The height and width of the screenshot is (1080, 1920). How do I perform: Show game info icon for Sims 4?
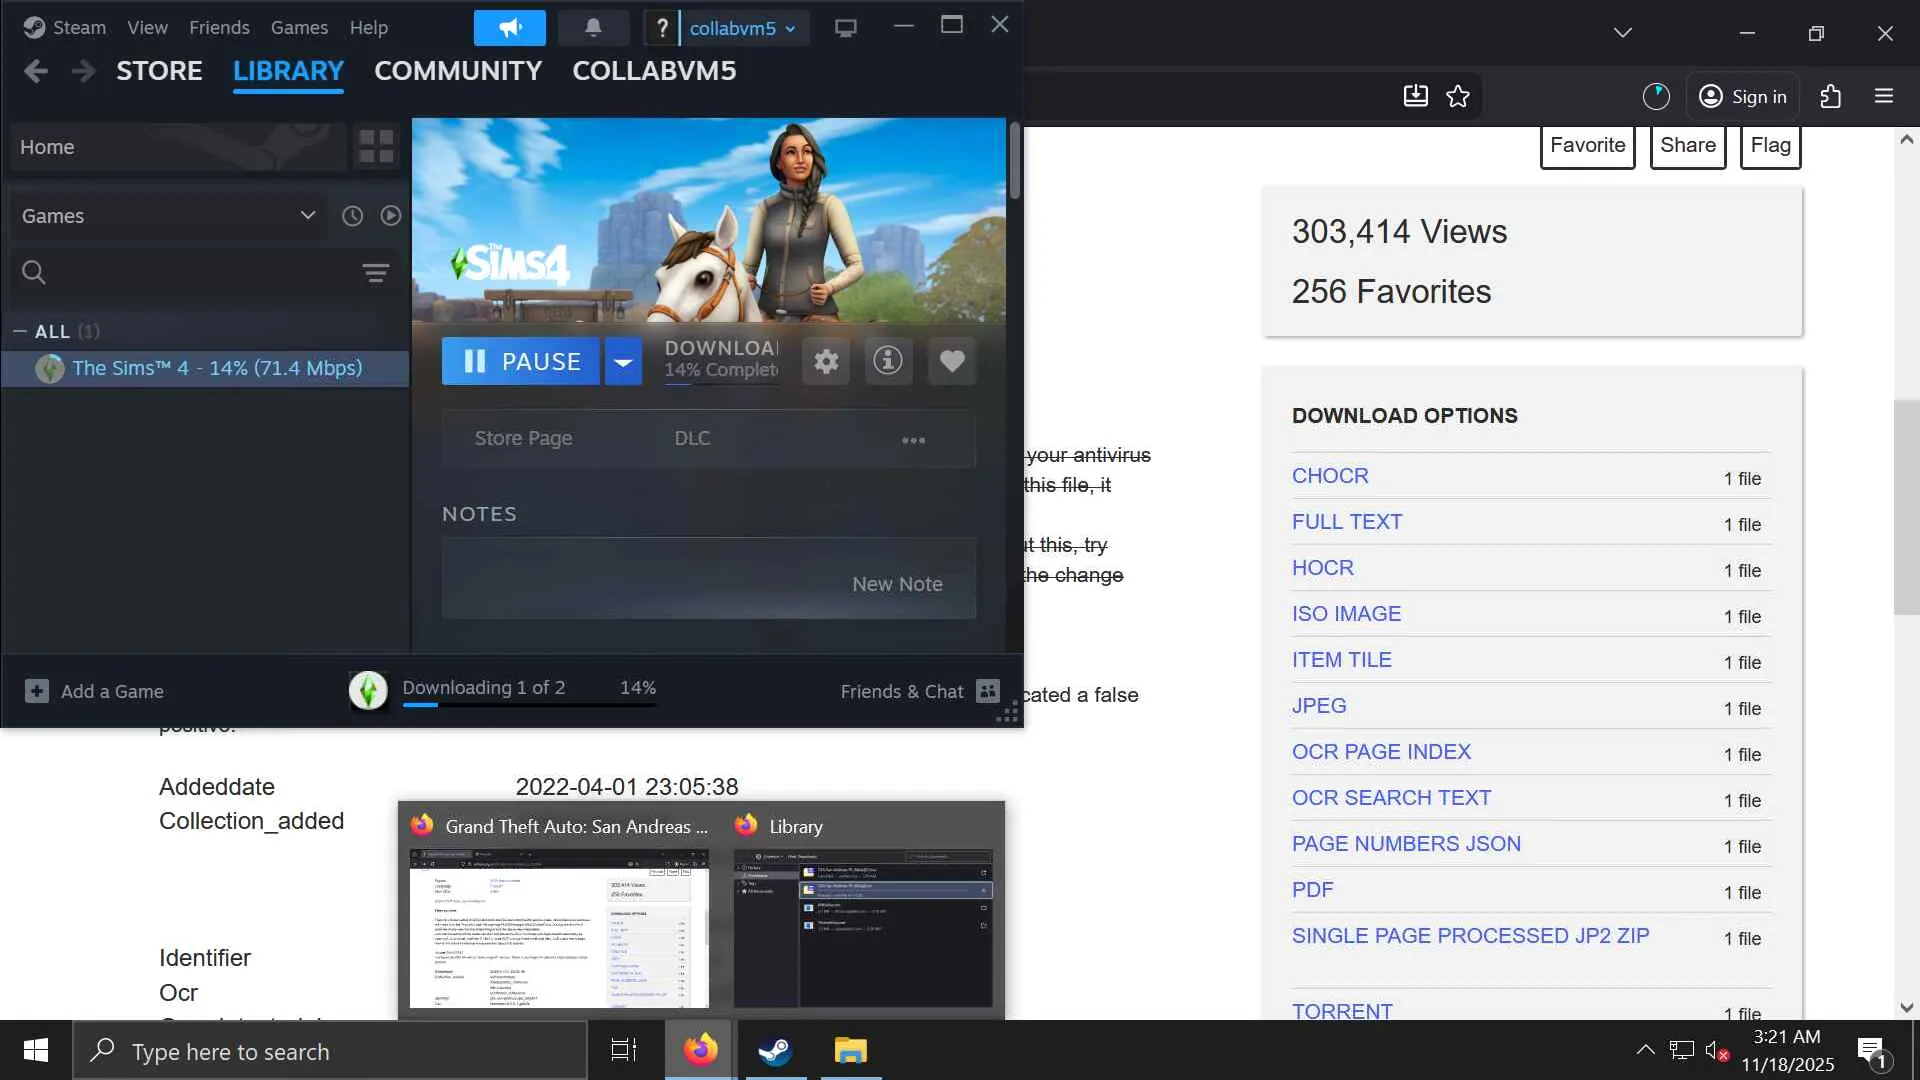coord(888,361)
